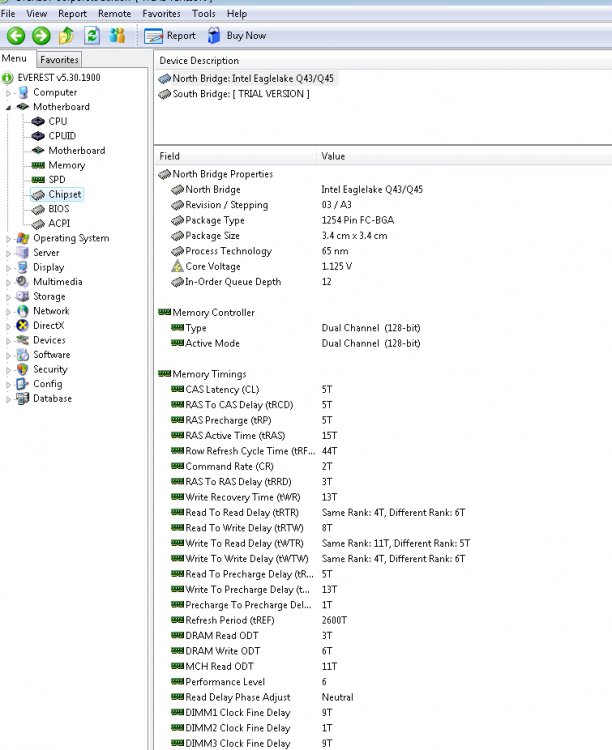Expand the Network tree node
The height and width of the screenshot is (750, 612).
(x=8, y=312)
